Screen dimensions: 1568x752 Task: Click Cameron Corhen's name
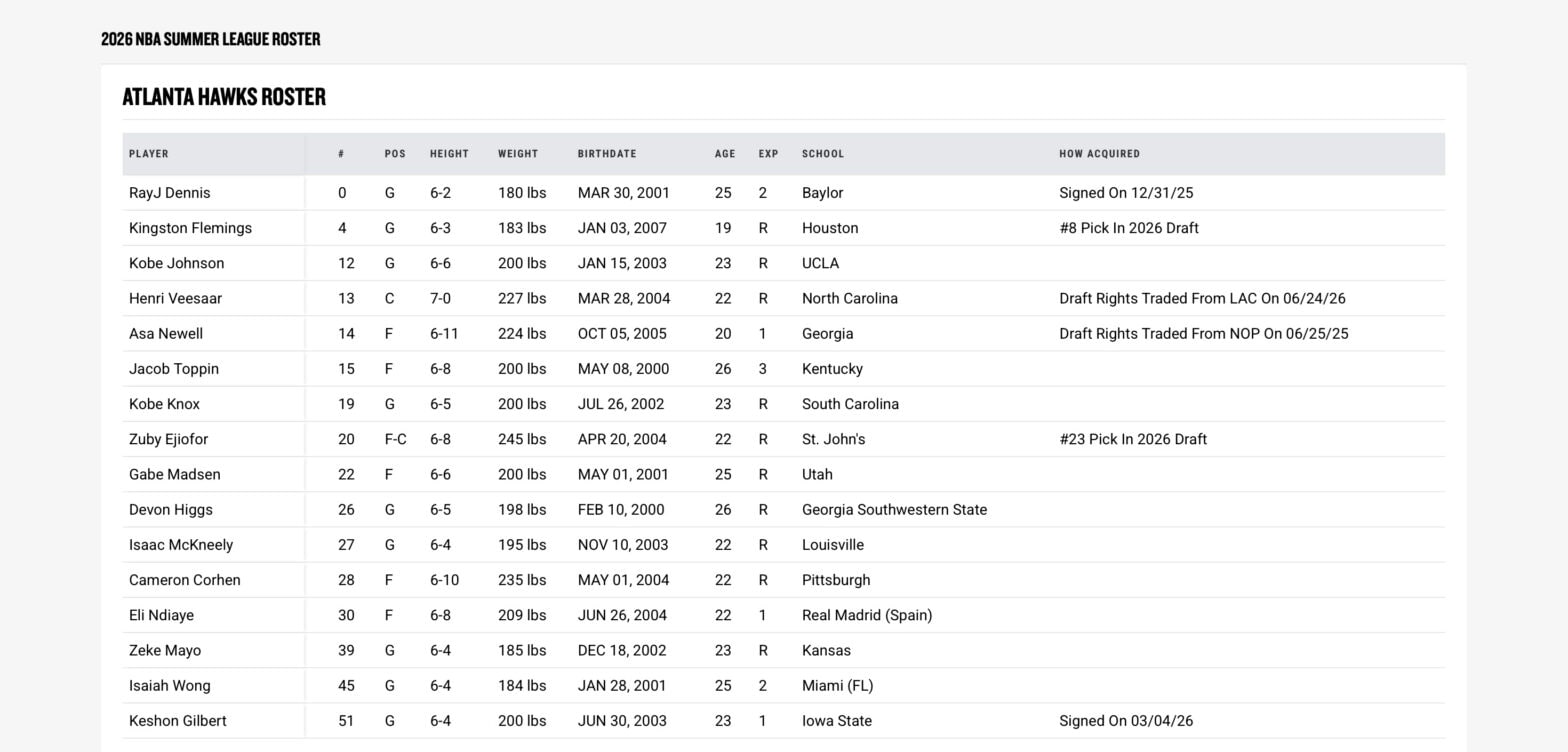coord(185,580)
